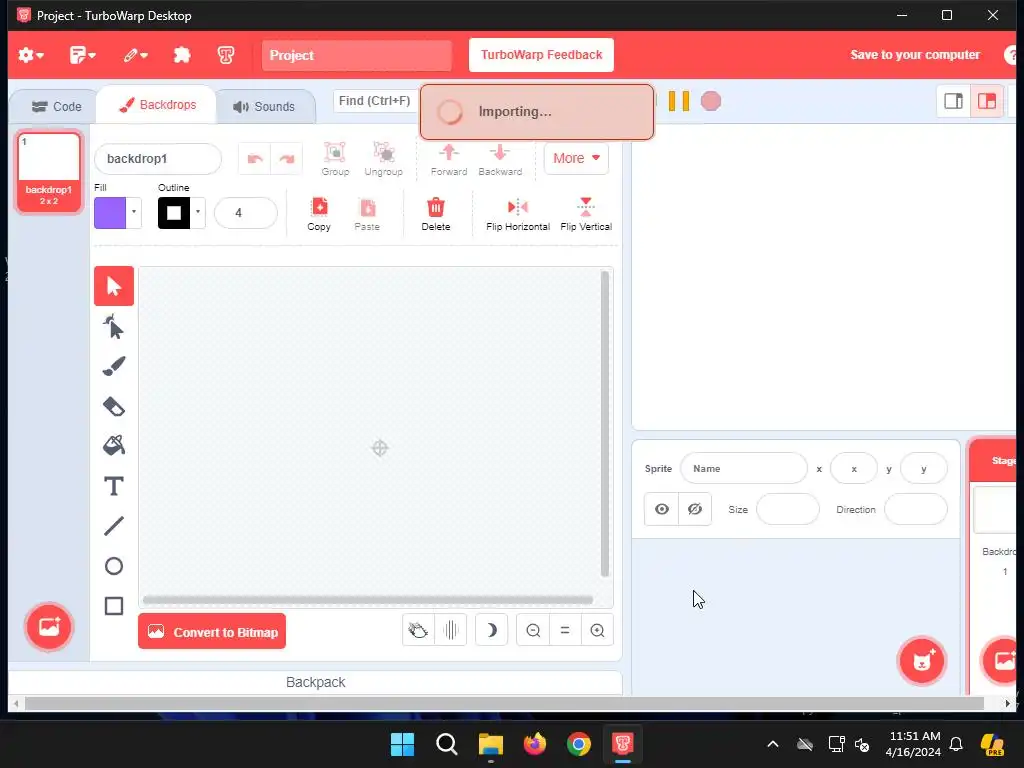The image size is (1024, 768).
Task: Click Flip Vertical
Action: pyautogui.click(x=586, y=215)
